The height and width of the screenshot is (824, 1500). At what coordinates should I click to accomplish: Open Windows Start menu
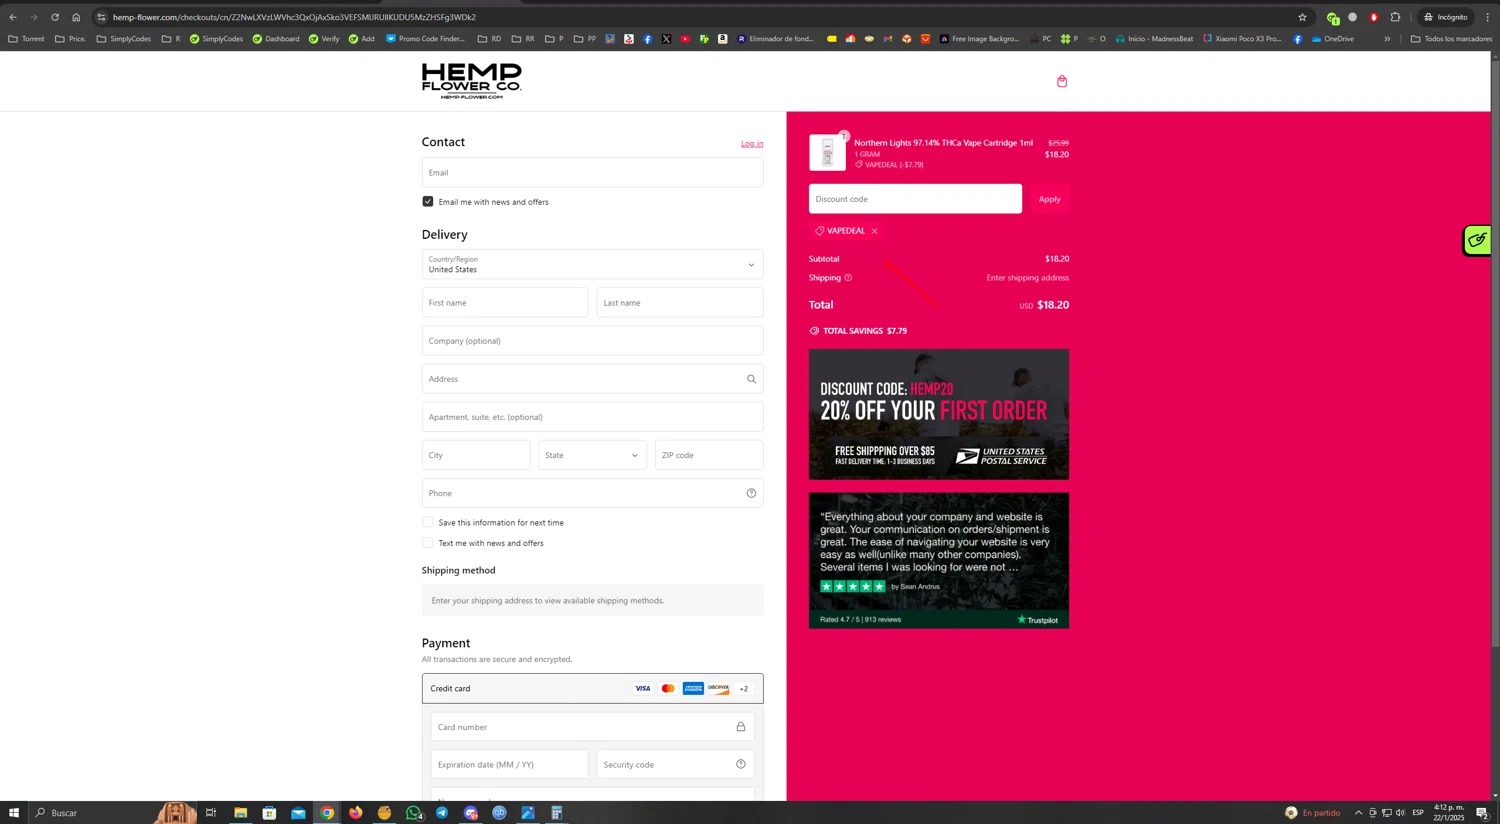click(x=14, y=813)
